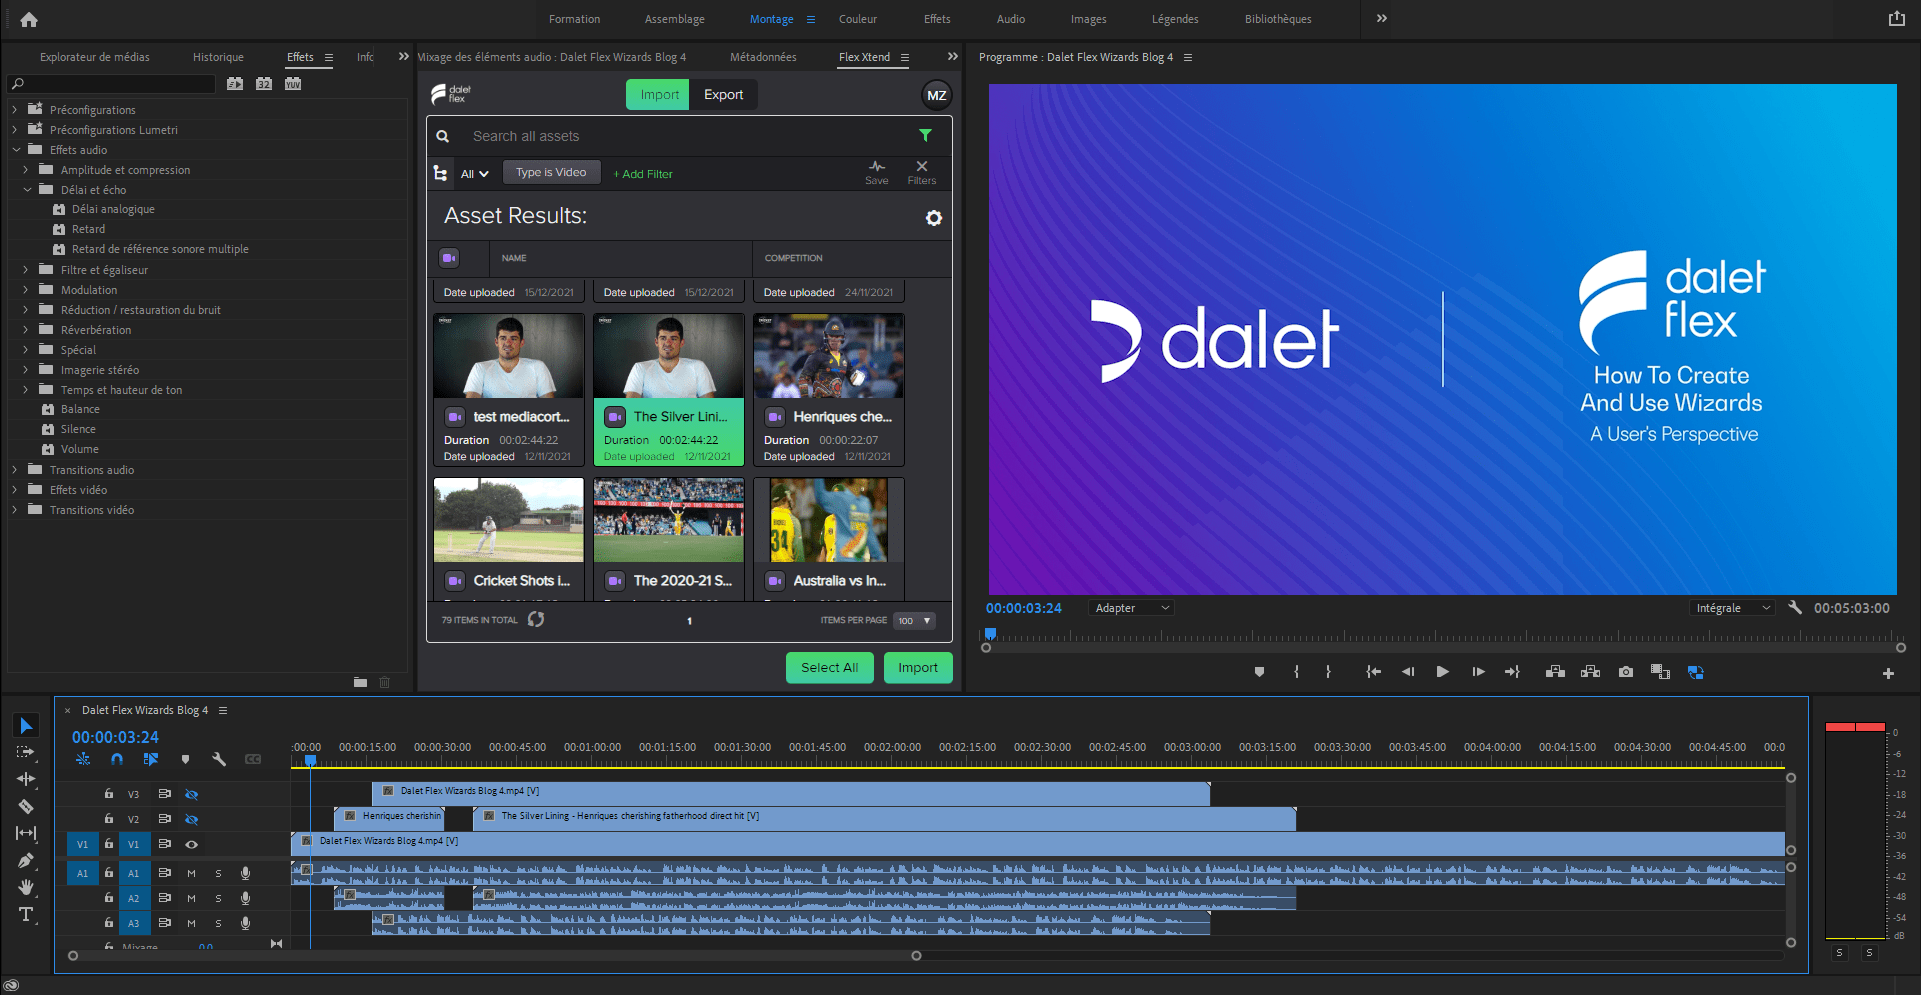The height and width of the screenshot is (995, 1921).
Task: Solo audio track A2
Action: [x=218, y=898]
